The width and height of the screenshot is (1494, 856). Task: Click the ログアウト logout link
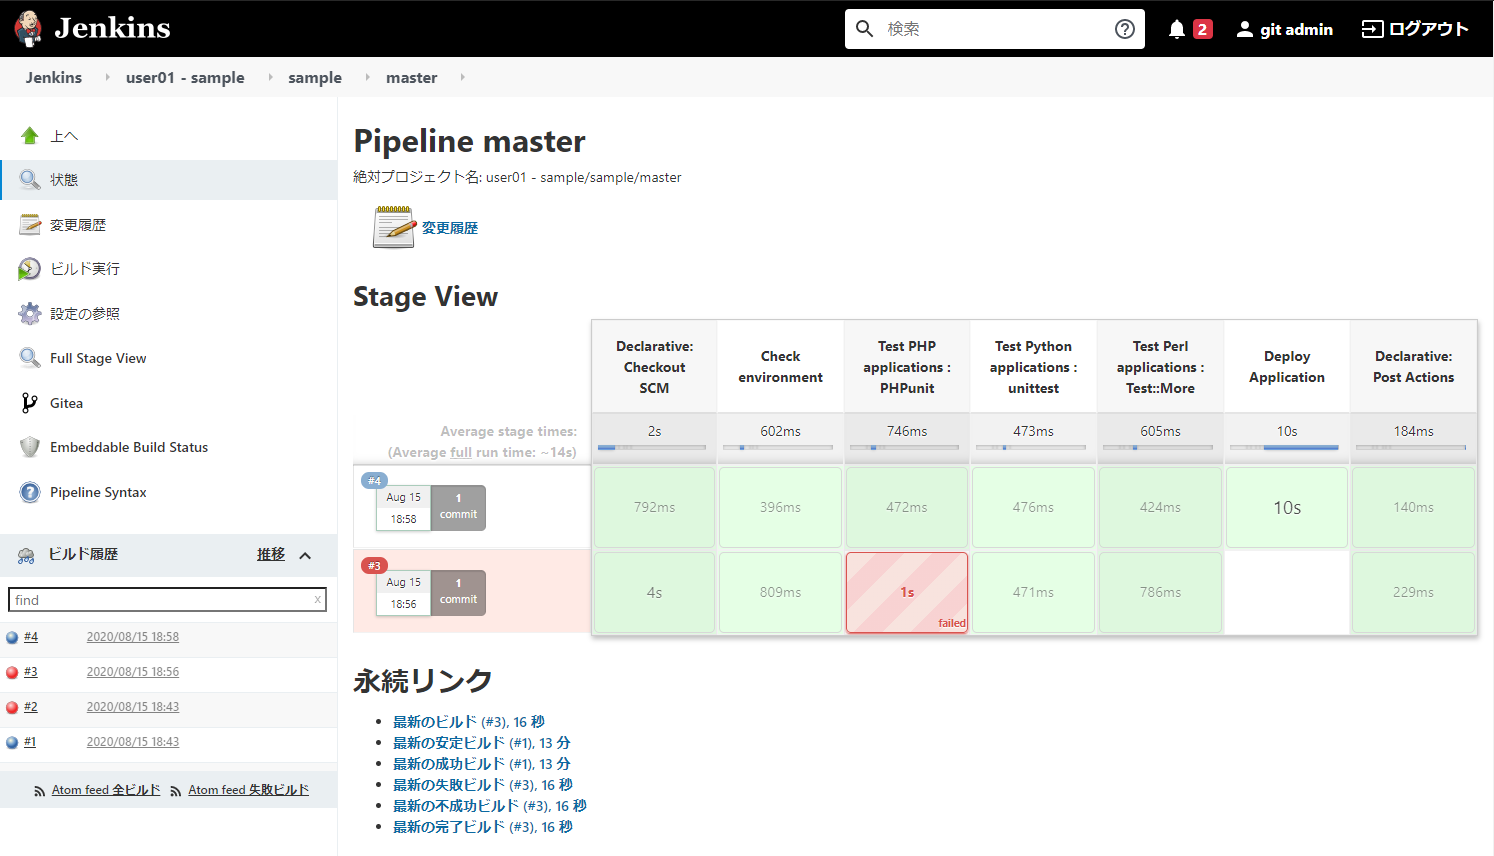tap(1428, 29)
